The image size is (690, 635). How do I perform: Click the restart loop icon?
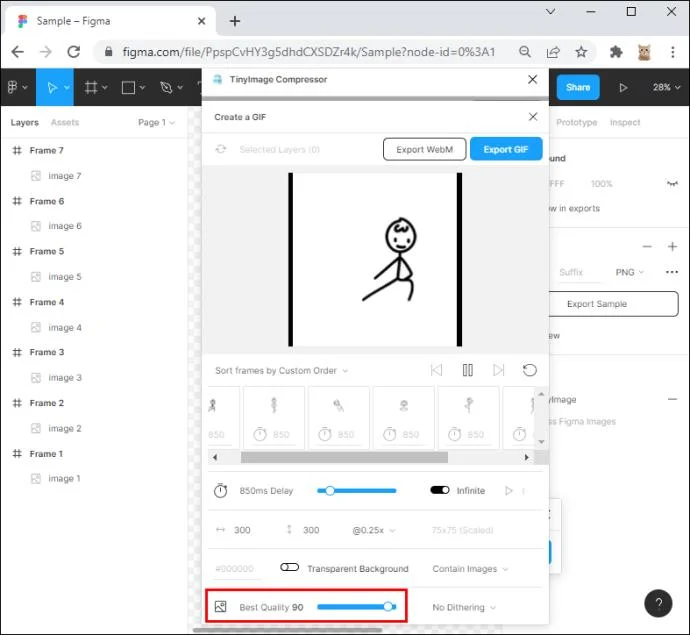click(529, 370)
